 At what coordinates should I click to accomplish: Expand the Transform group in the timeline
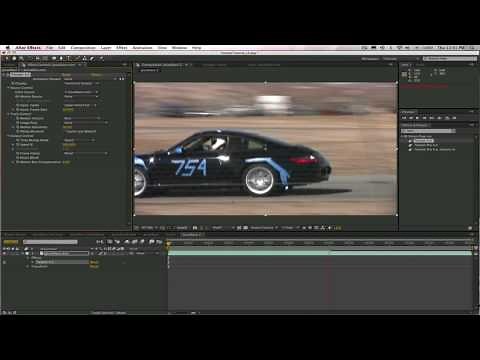[28, 267]
